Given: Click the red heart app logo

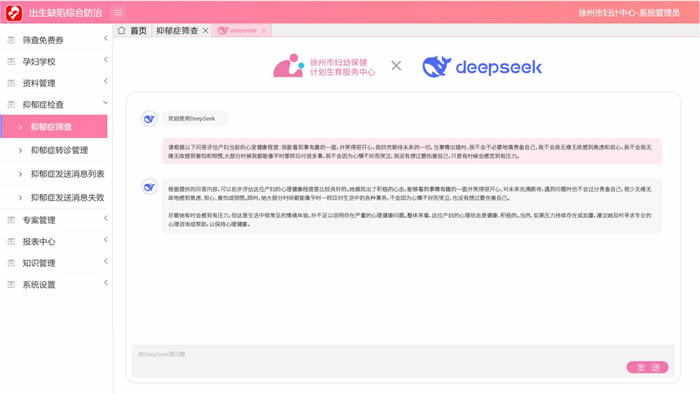Looking at the screenshot, I should (14, 12).
